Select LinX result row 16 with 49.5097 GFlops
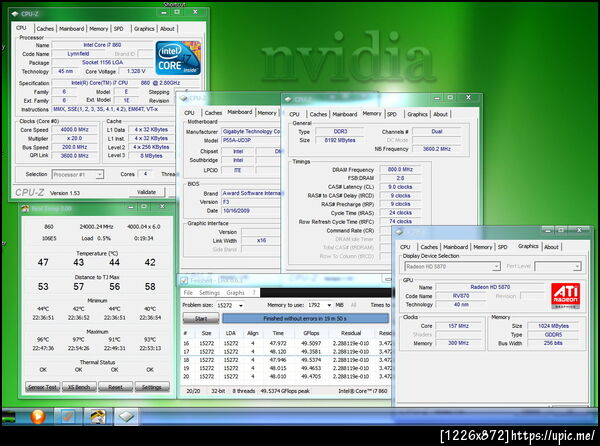 pyautogui.click(x=287, y=343)
